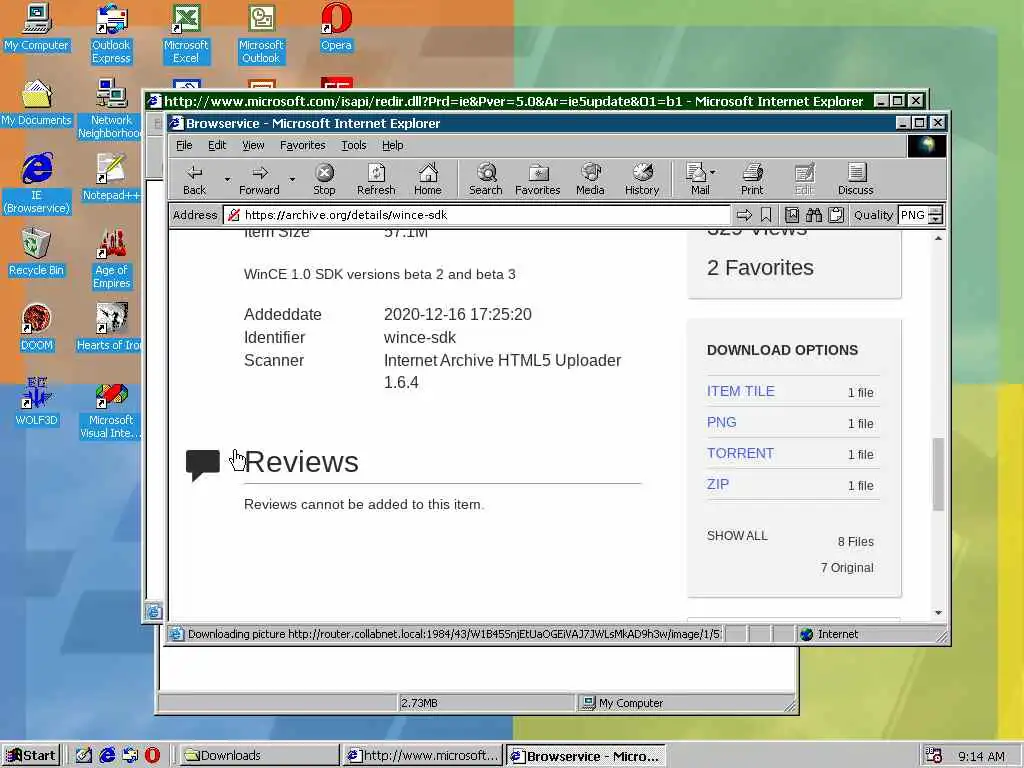The image size is (1024, 768).
Task: Launch Opera from the quick launch bar
Action: coord(152,756)
